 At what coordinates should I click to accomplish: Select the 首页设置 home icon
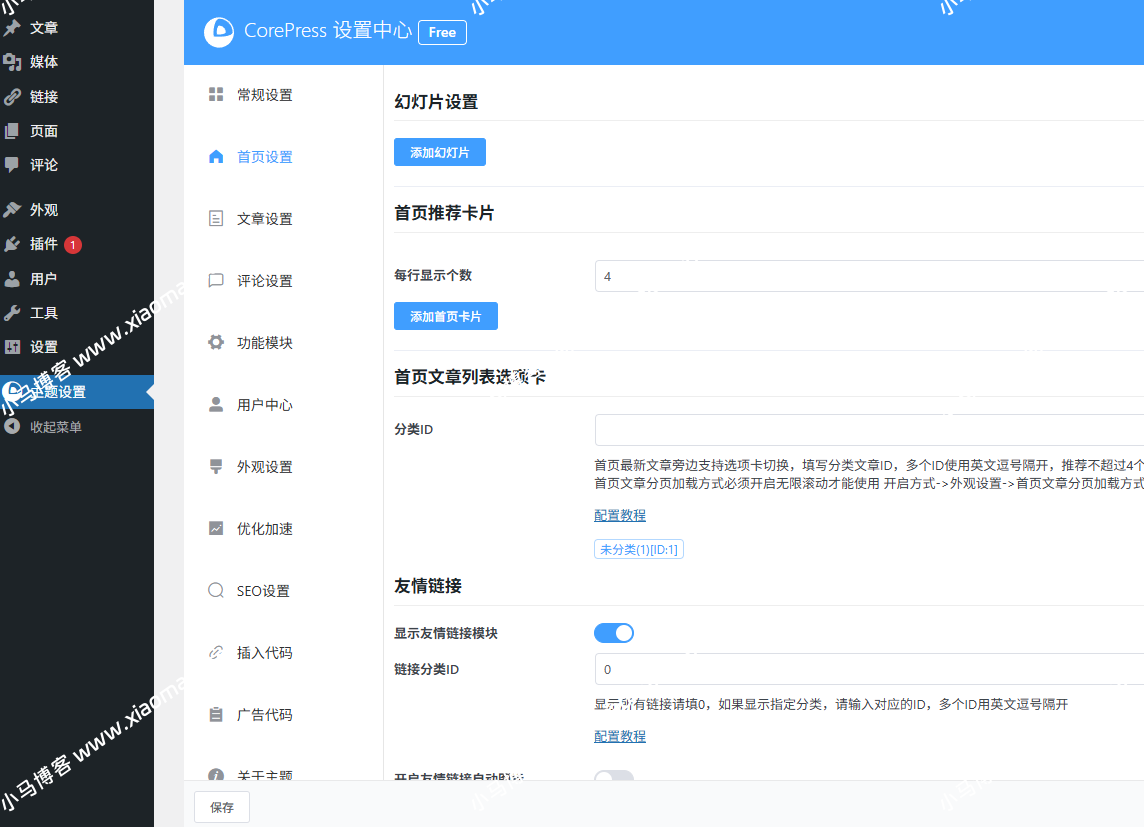tap(216, 156)
